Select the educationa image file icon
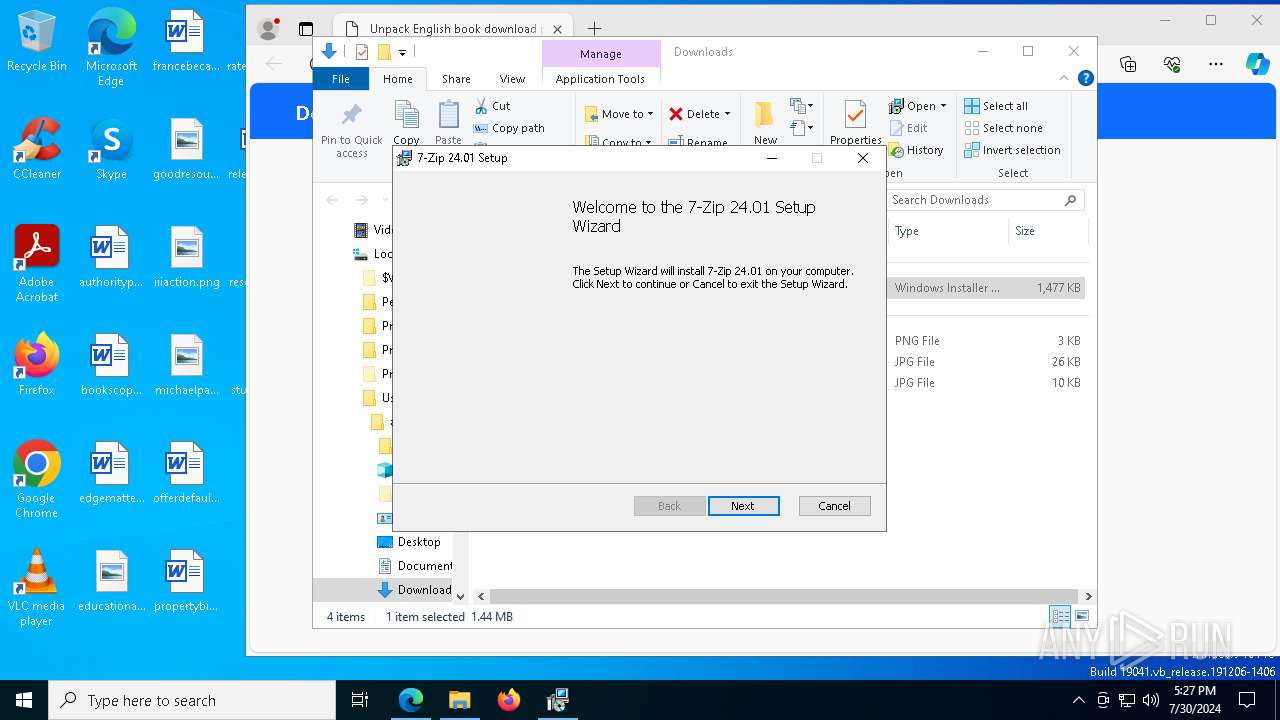 111,581
